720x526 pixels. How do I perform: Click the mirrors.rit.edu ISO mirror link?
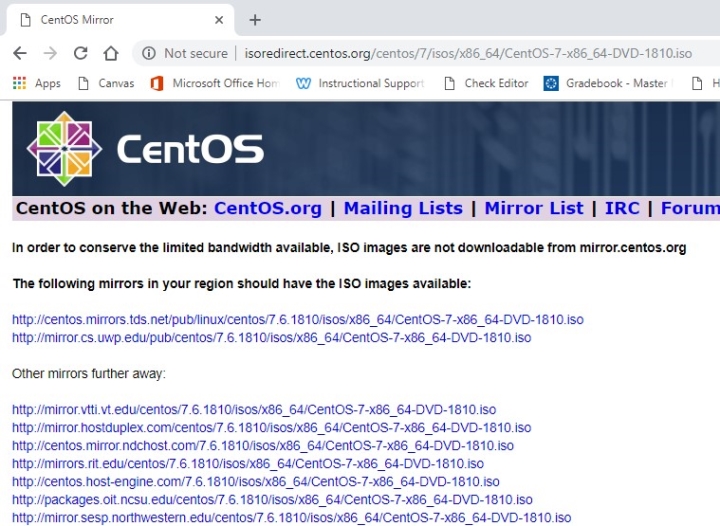[247, 464]
